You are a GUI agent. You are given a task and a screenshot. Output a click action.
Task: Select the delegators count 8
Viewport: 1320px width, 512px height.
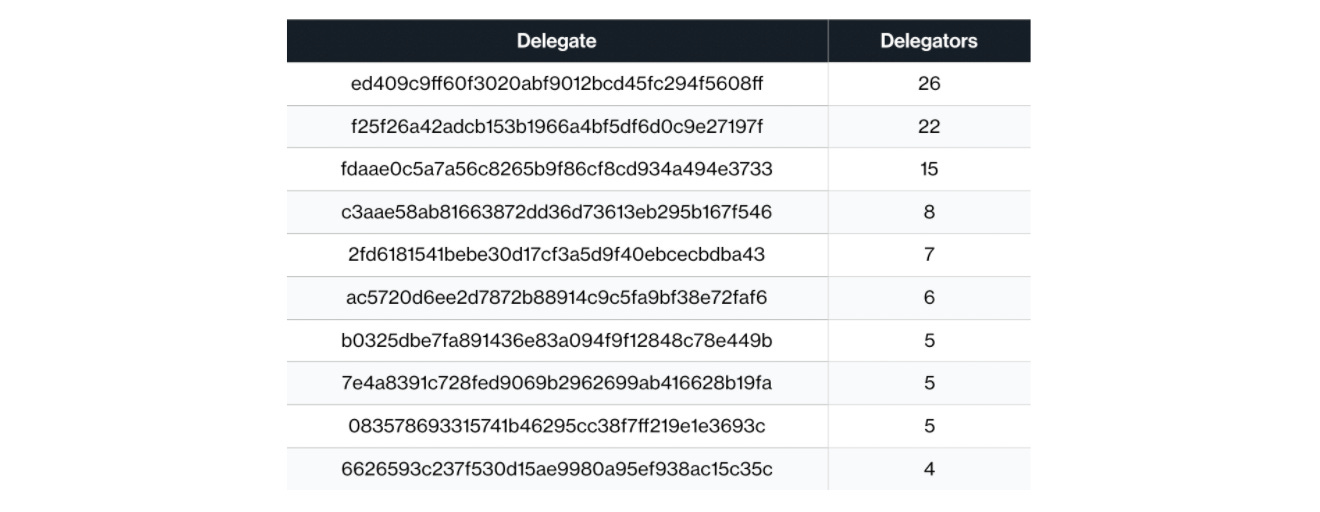(928, 213)
